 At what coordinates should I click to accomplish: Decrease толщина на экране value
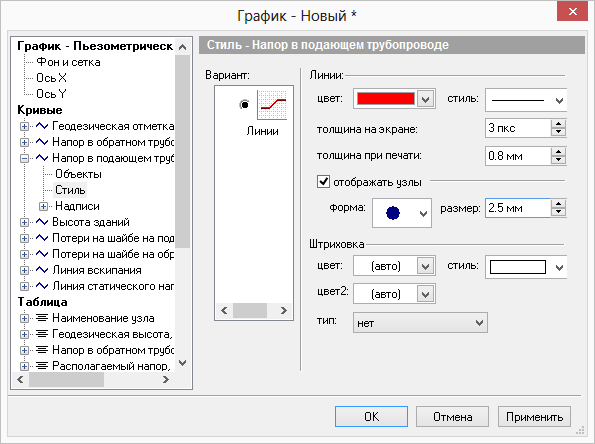click(x=558, y=132)
